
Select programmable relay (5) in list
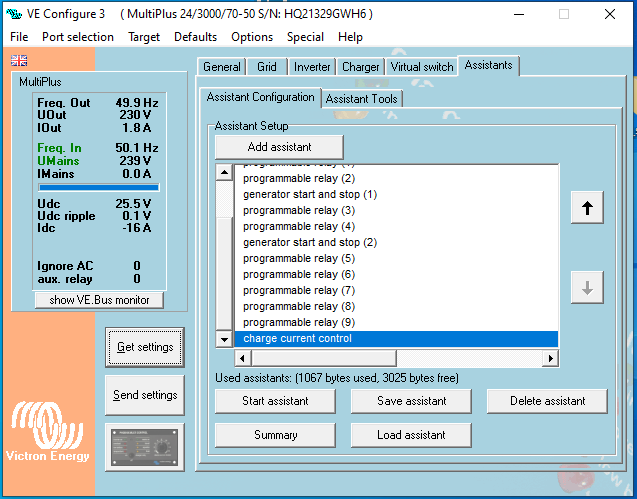[x=299, y=258]
